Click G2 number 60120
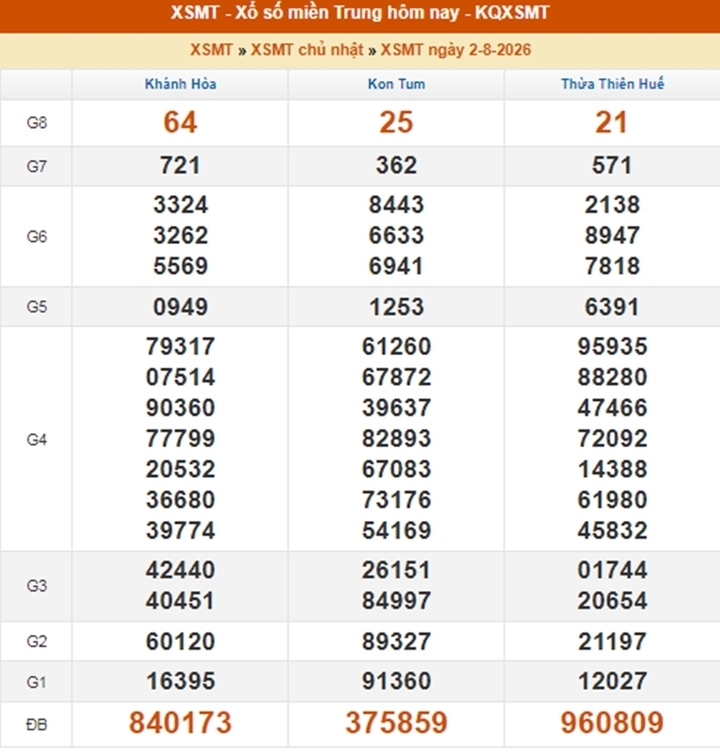Screen dimensions: 720x754 (180, 642)
